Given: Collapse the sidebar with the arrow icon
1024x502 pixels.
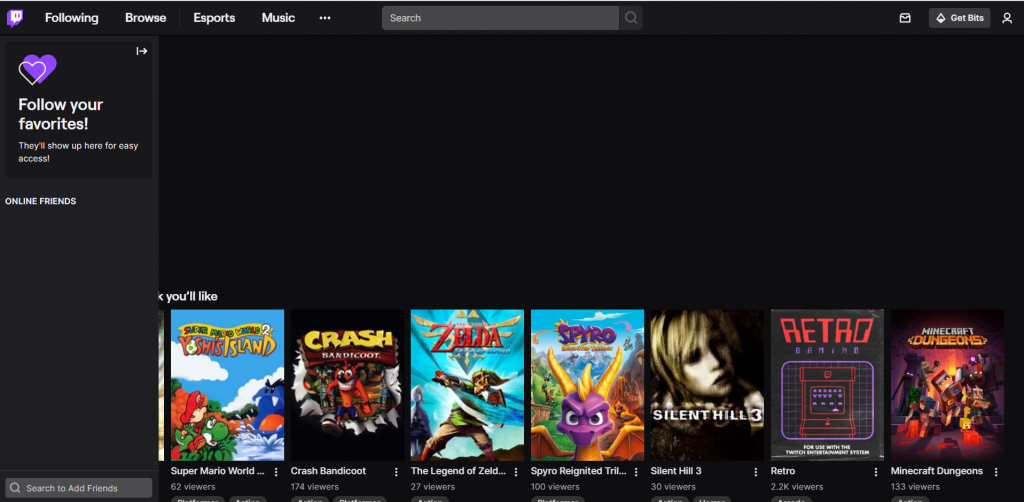Looking at the screenshot, I should click(142, 51).
